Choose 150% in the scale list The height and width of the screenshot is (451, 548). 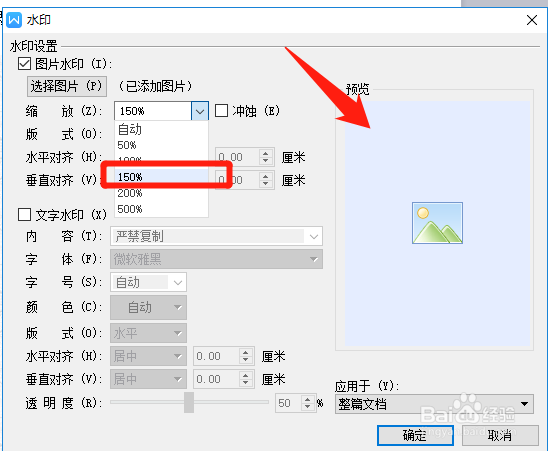point(161,177)
